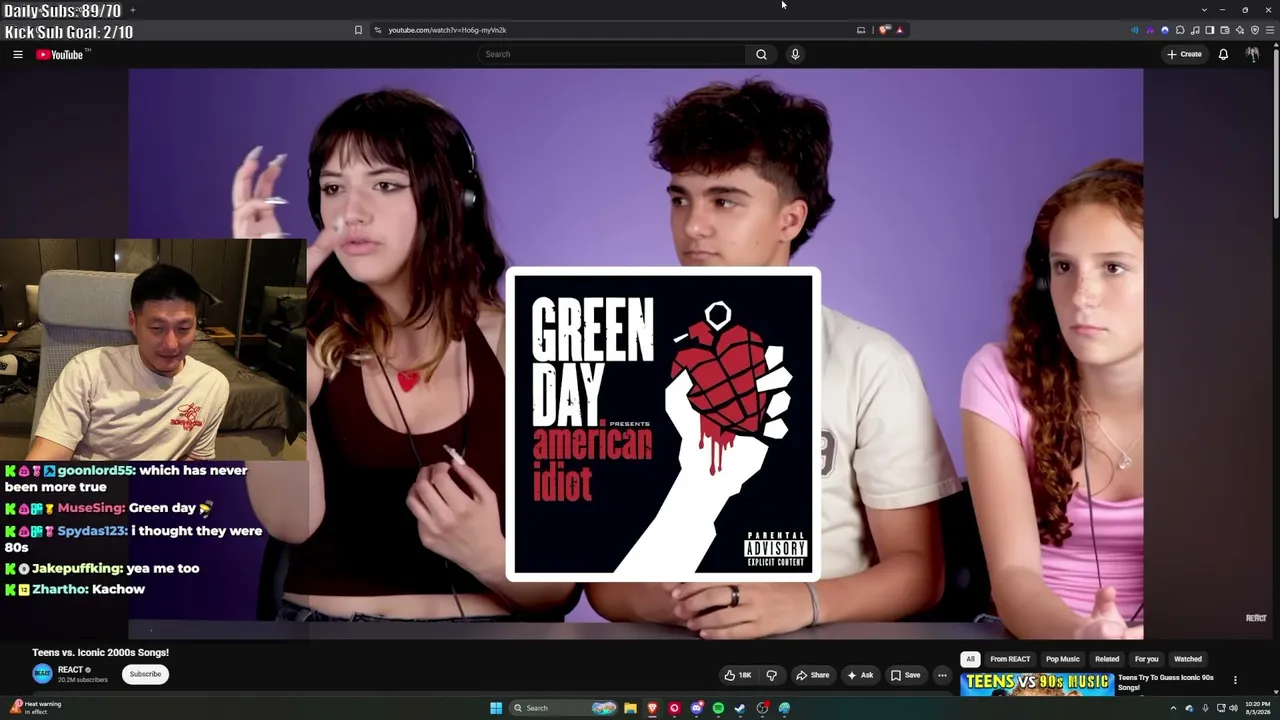Select the Pop Music filter chip

click(1063, 659)
